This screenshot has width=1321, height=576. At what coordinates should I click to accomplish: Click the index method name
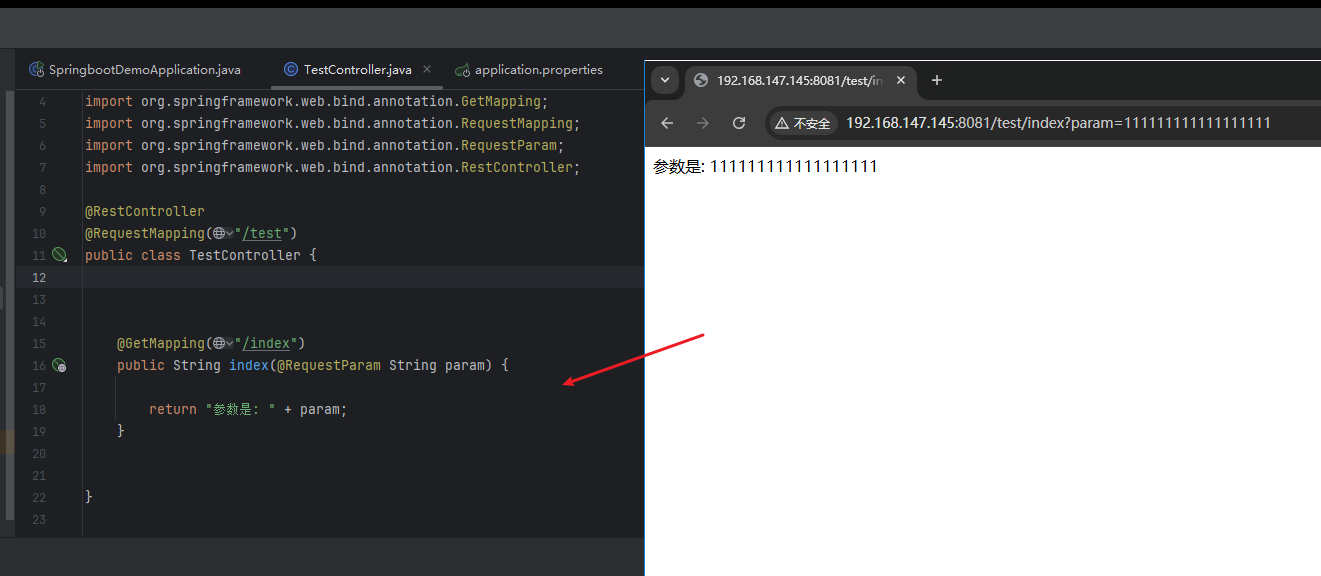coord(248,365)
